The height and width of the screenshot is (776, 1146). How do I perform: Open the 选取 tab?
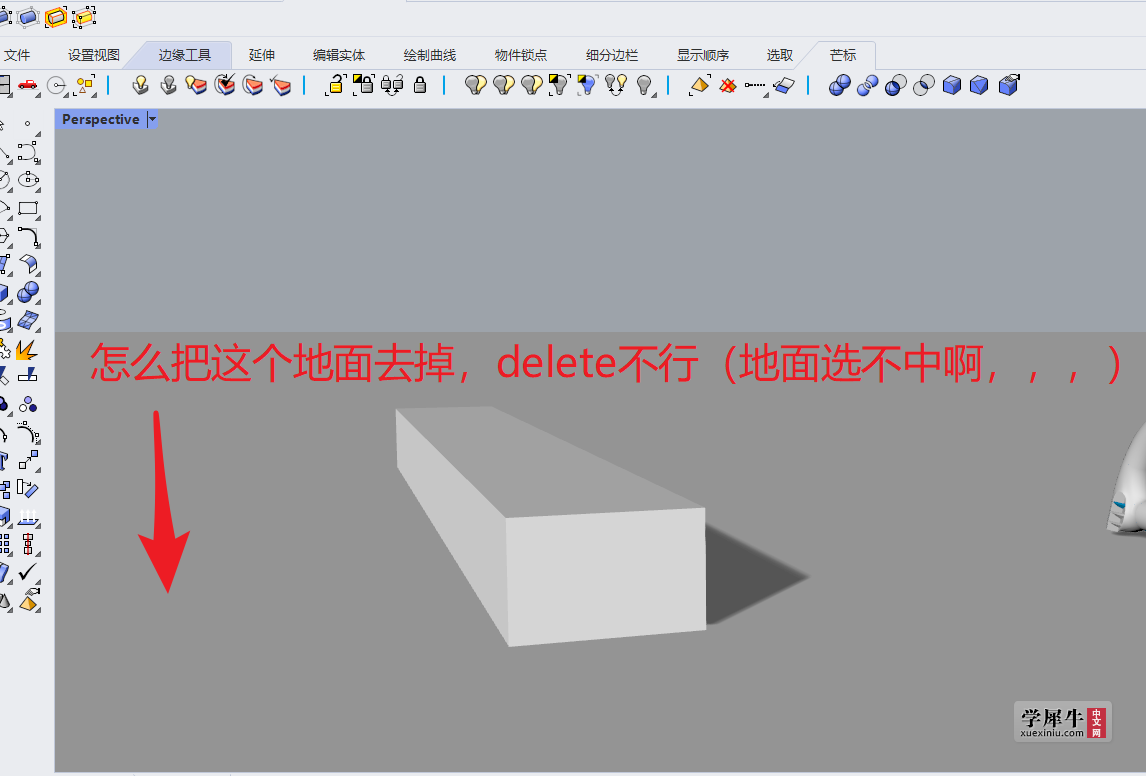[x=780, y=56]
